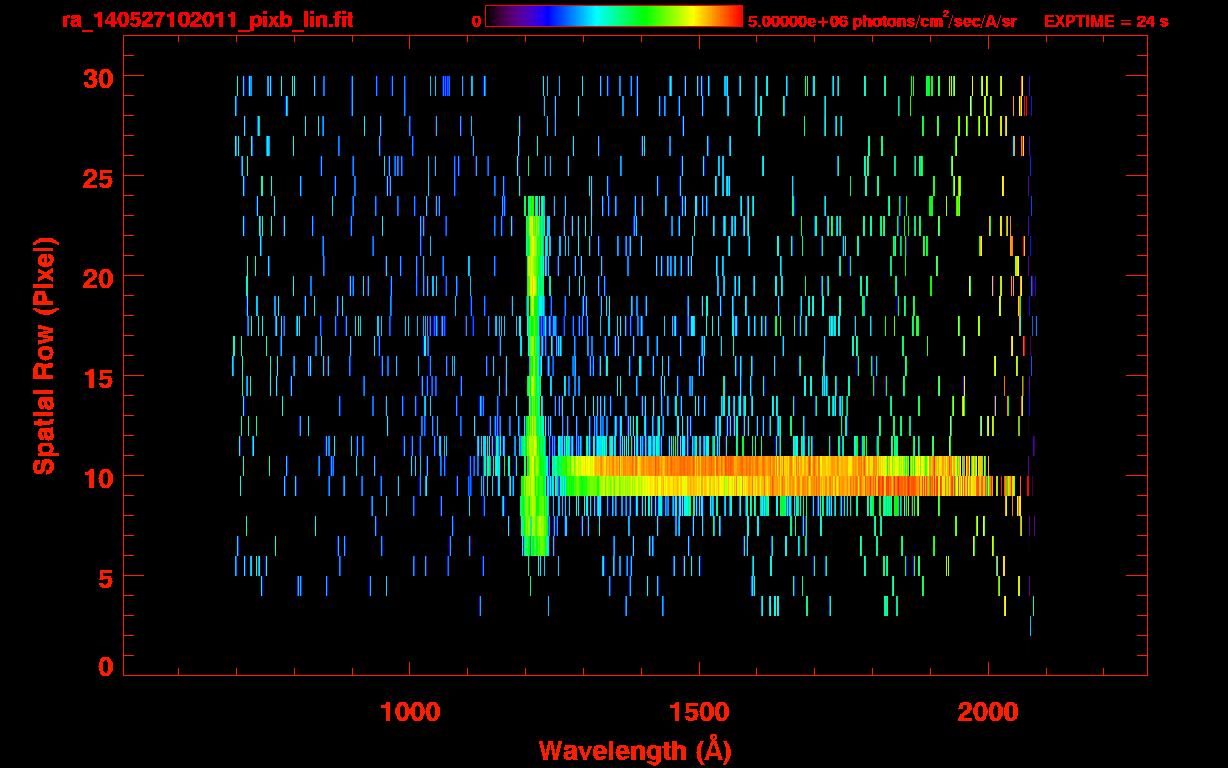The height and width of the screenshot is (768, 1228).
Task: Click the 1500 wavelength tick label
Action: [699, 712]
